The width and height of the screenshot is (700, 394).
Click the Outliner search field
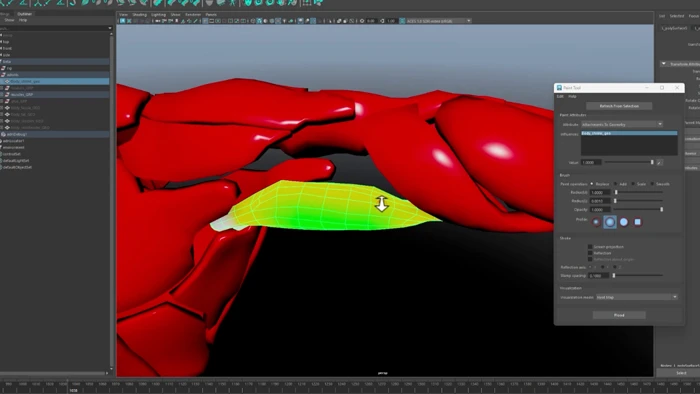[x=54, y=28]
